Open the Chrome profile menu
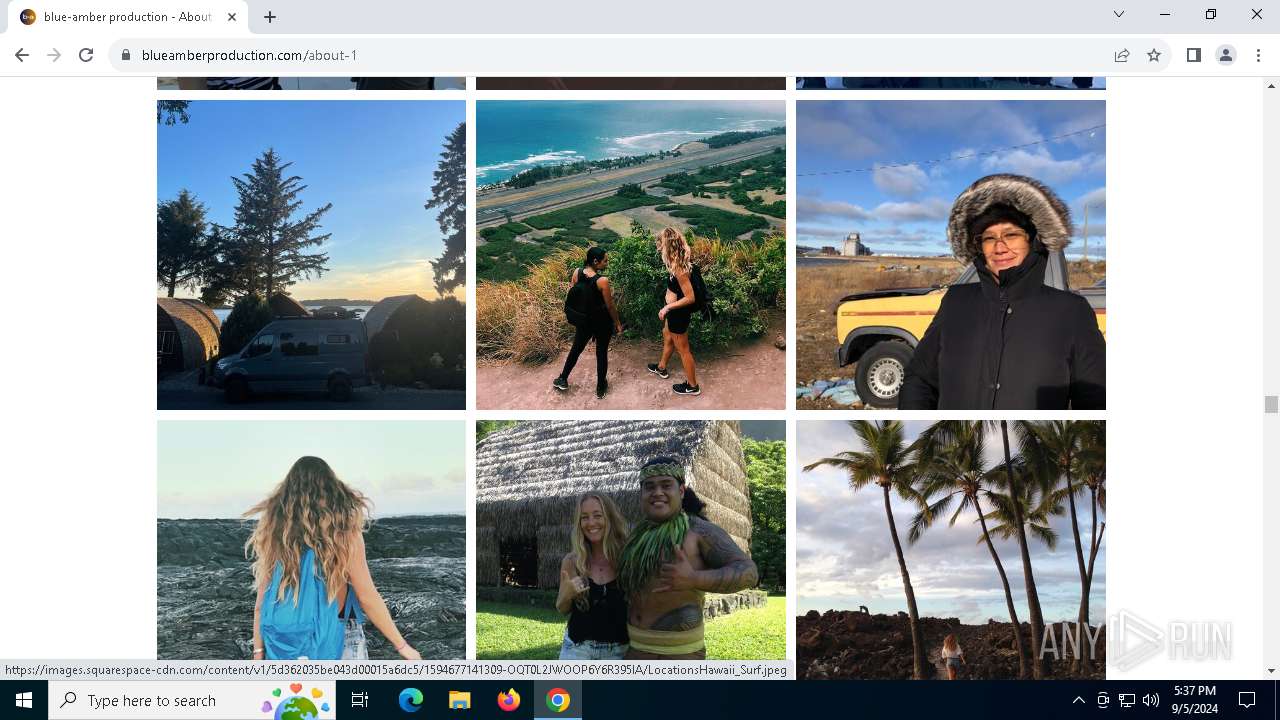 1226,55
